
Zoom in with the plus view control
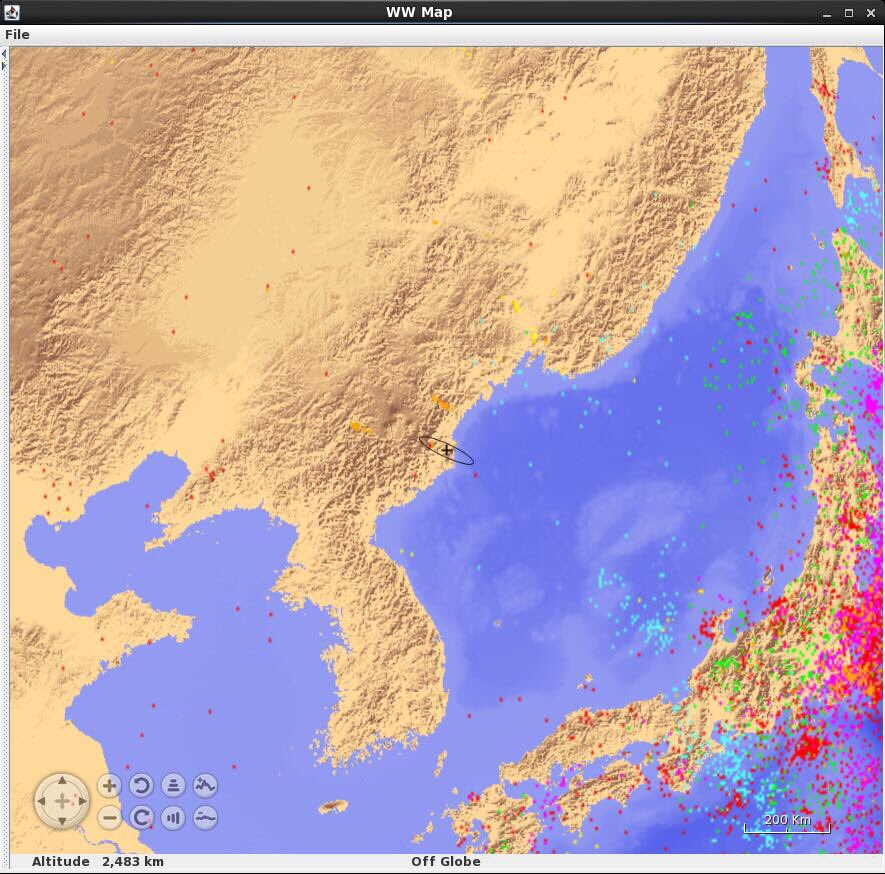[x=109, y=785]
